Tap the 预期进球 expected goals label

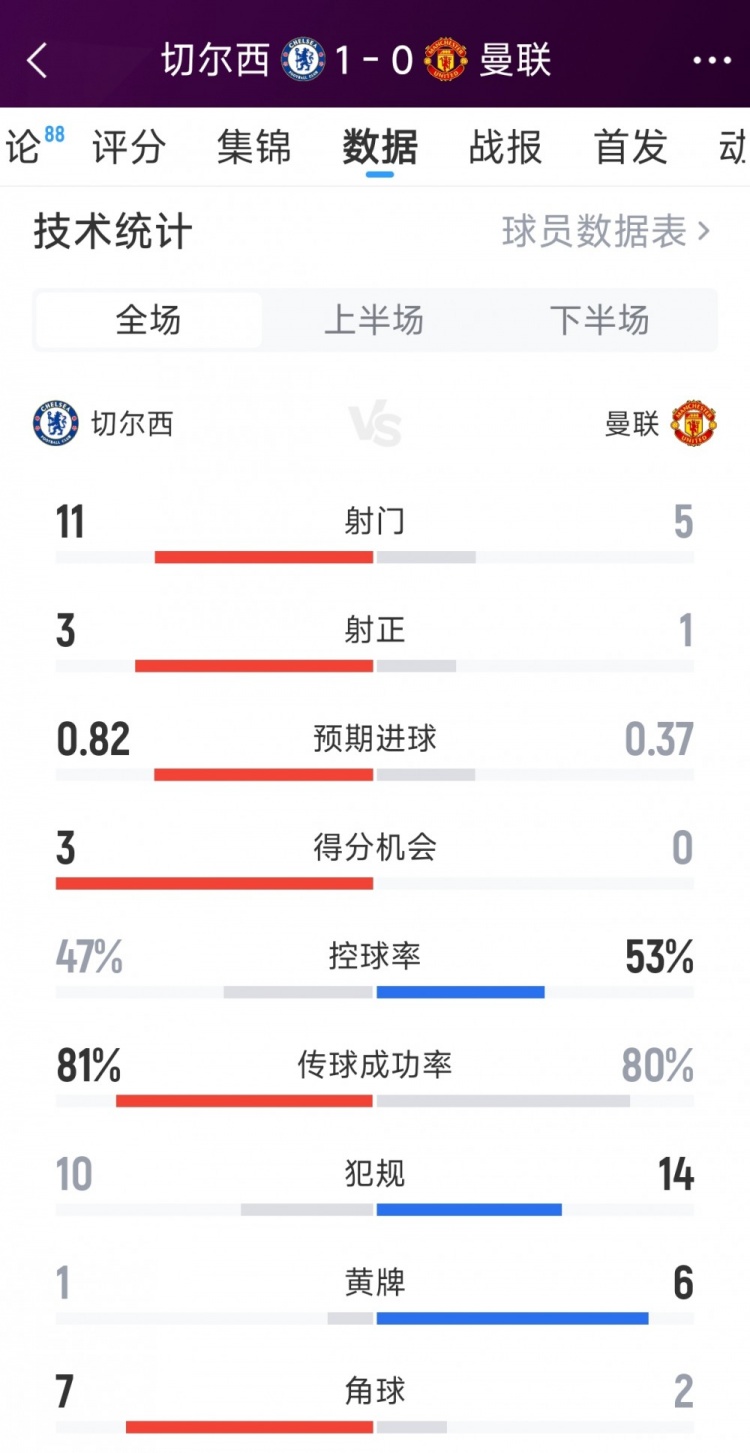point(375,739)
